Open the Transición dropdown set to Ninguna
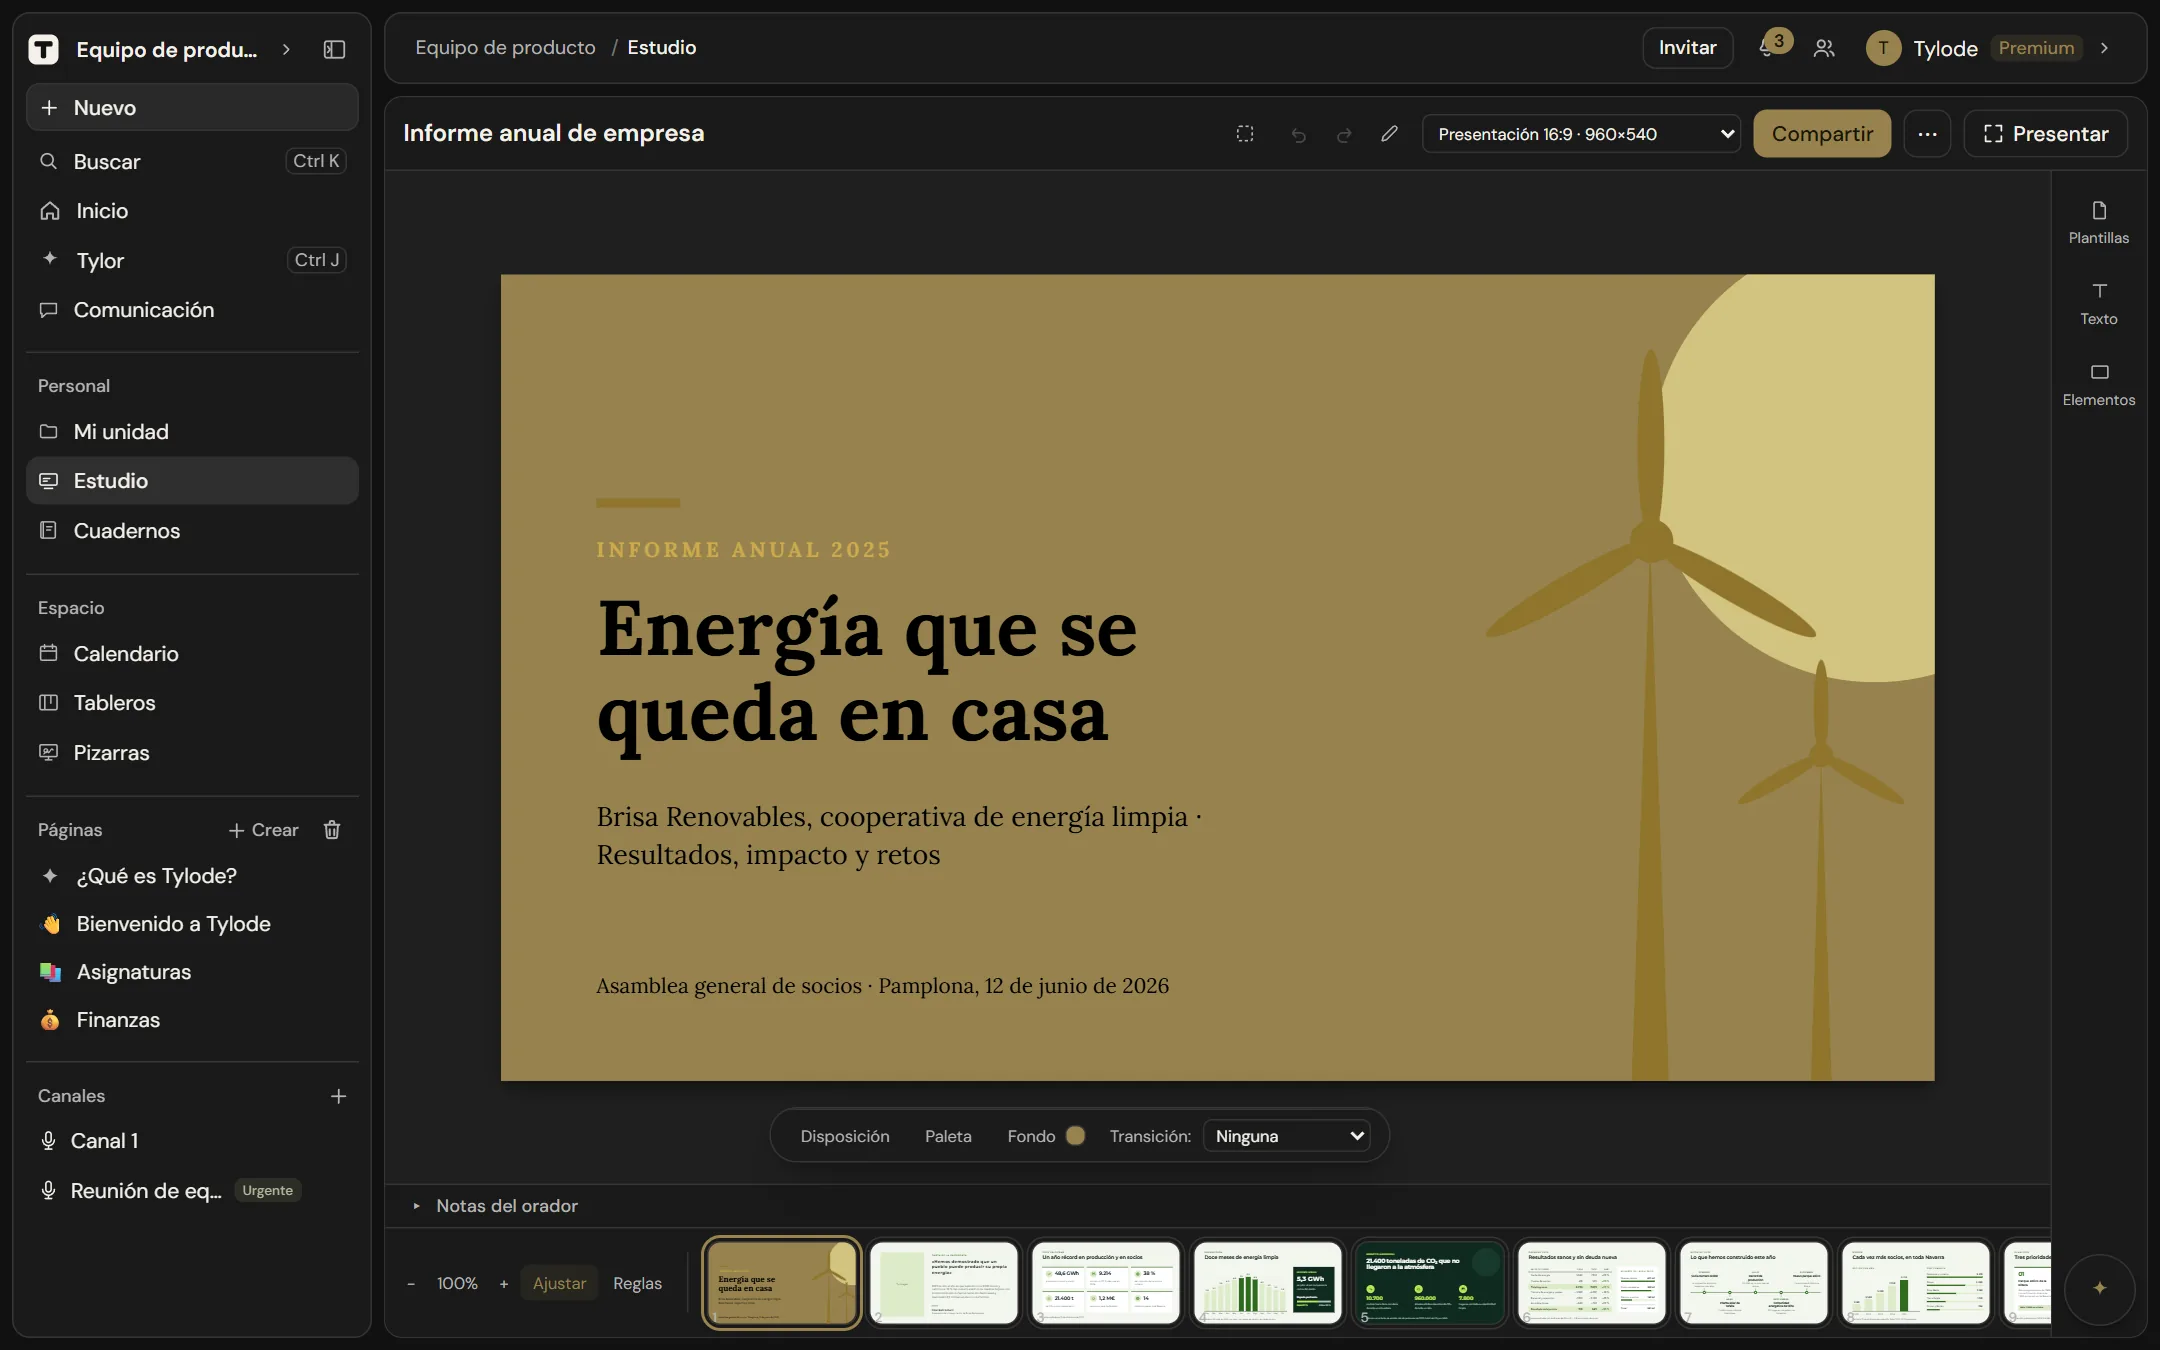The height and width of the screenshot is (1350, 2160). (x=1287, y=1136)
